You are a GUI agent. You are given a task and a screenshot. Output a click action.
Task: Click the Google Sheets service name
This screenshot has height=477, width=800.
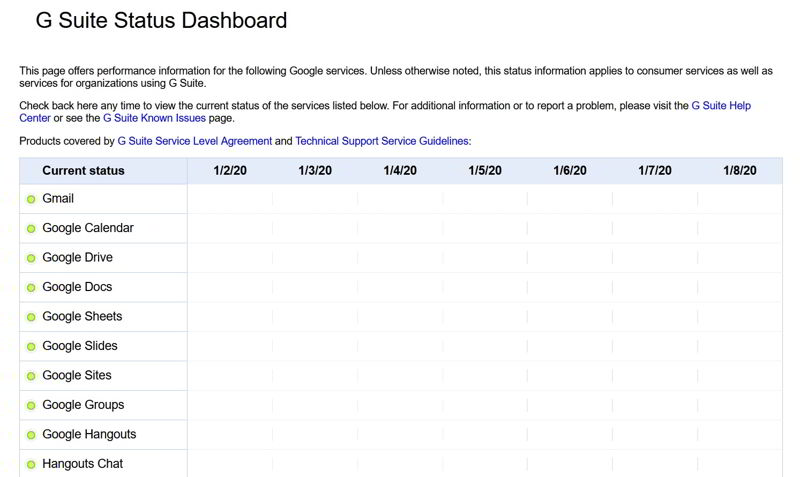(82, 316)
